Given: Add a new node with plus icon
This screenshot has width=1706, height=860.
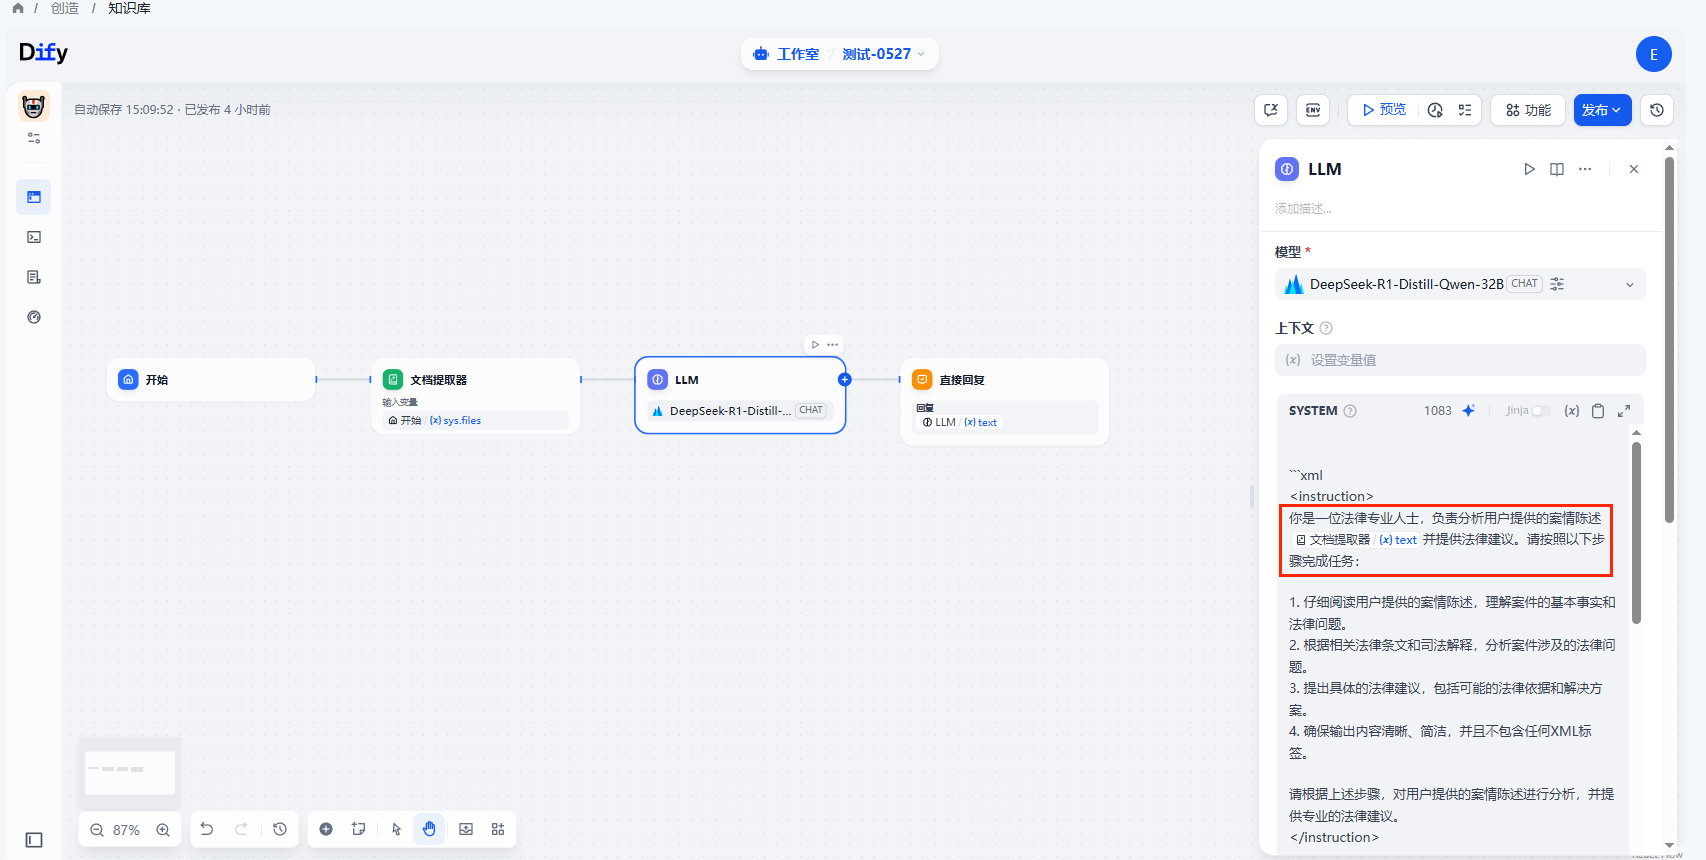Looking at the screenshot, I should click(326, 829).
